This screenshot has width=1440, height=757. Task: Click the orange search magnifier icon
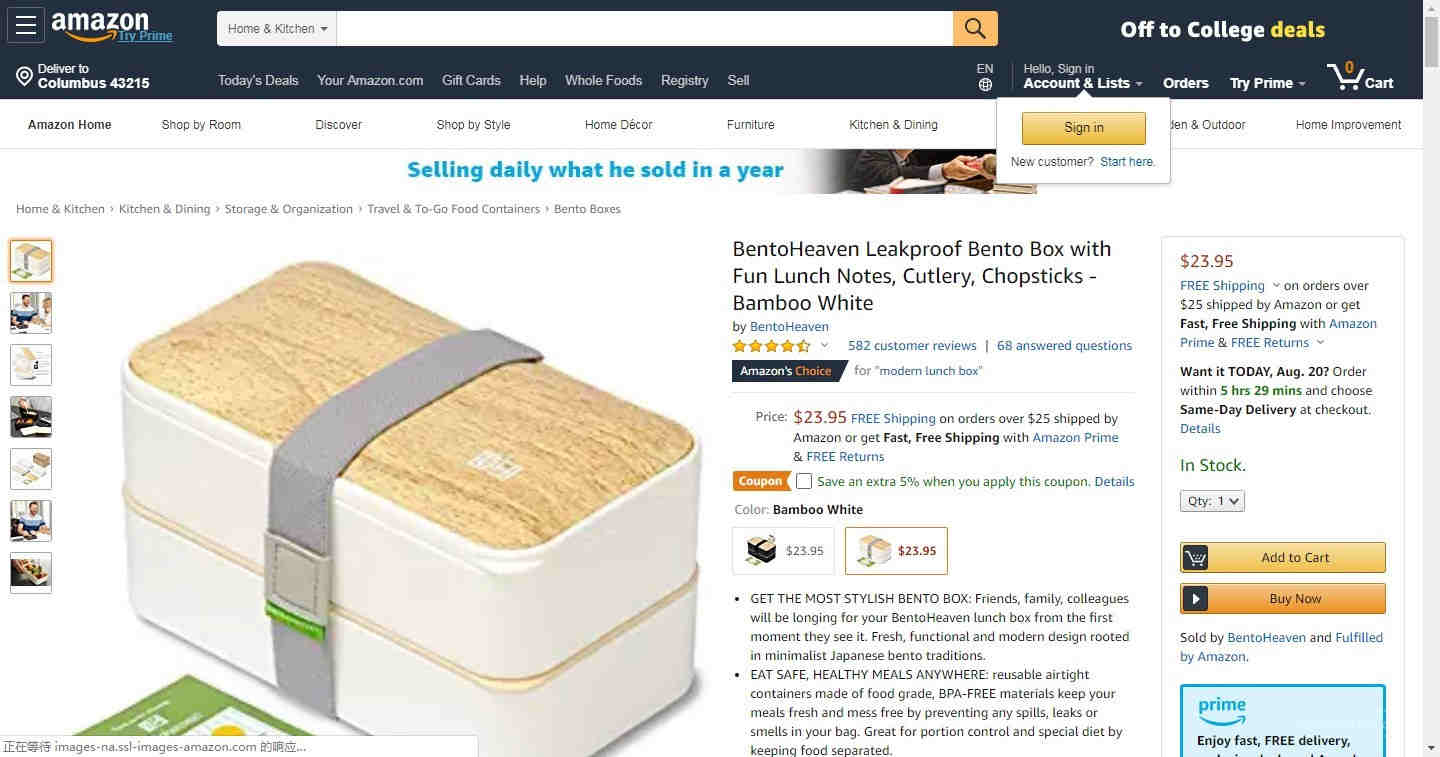click(x=975, y=28)
